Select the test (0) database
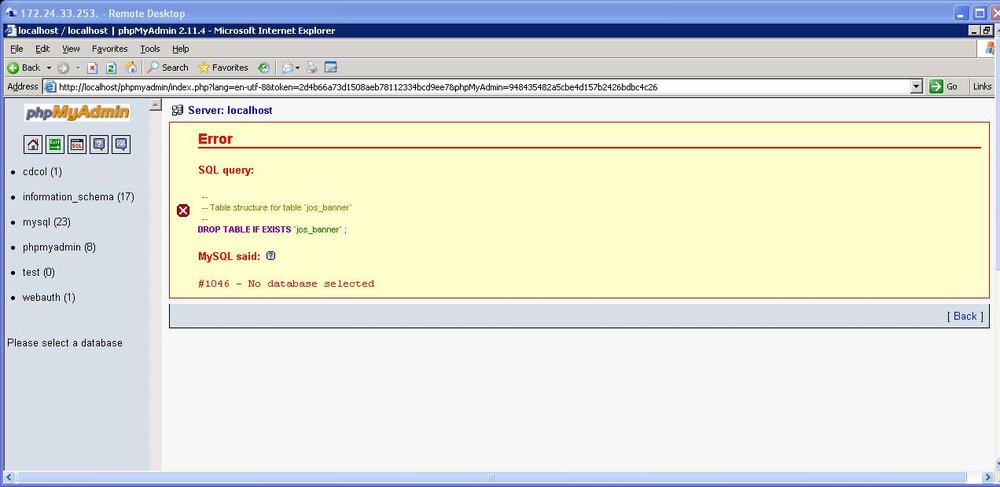This screenshot has width=1000, height=487. point(38,272)
